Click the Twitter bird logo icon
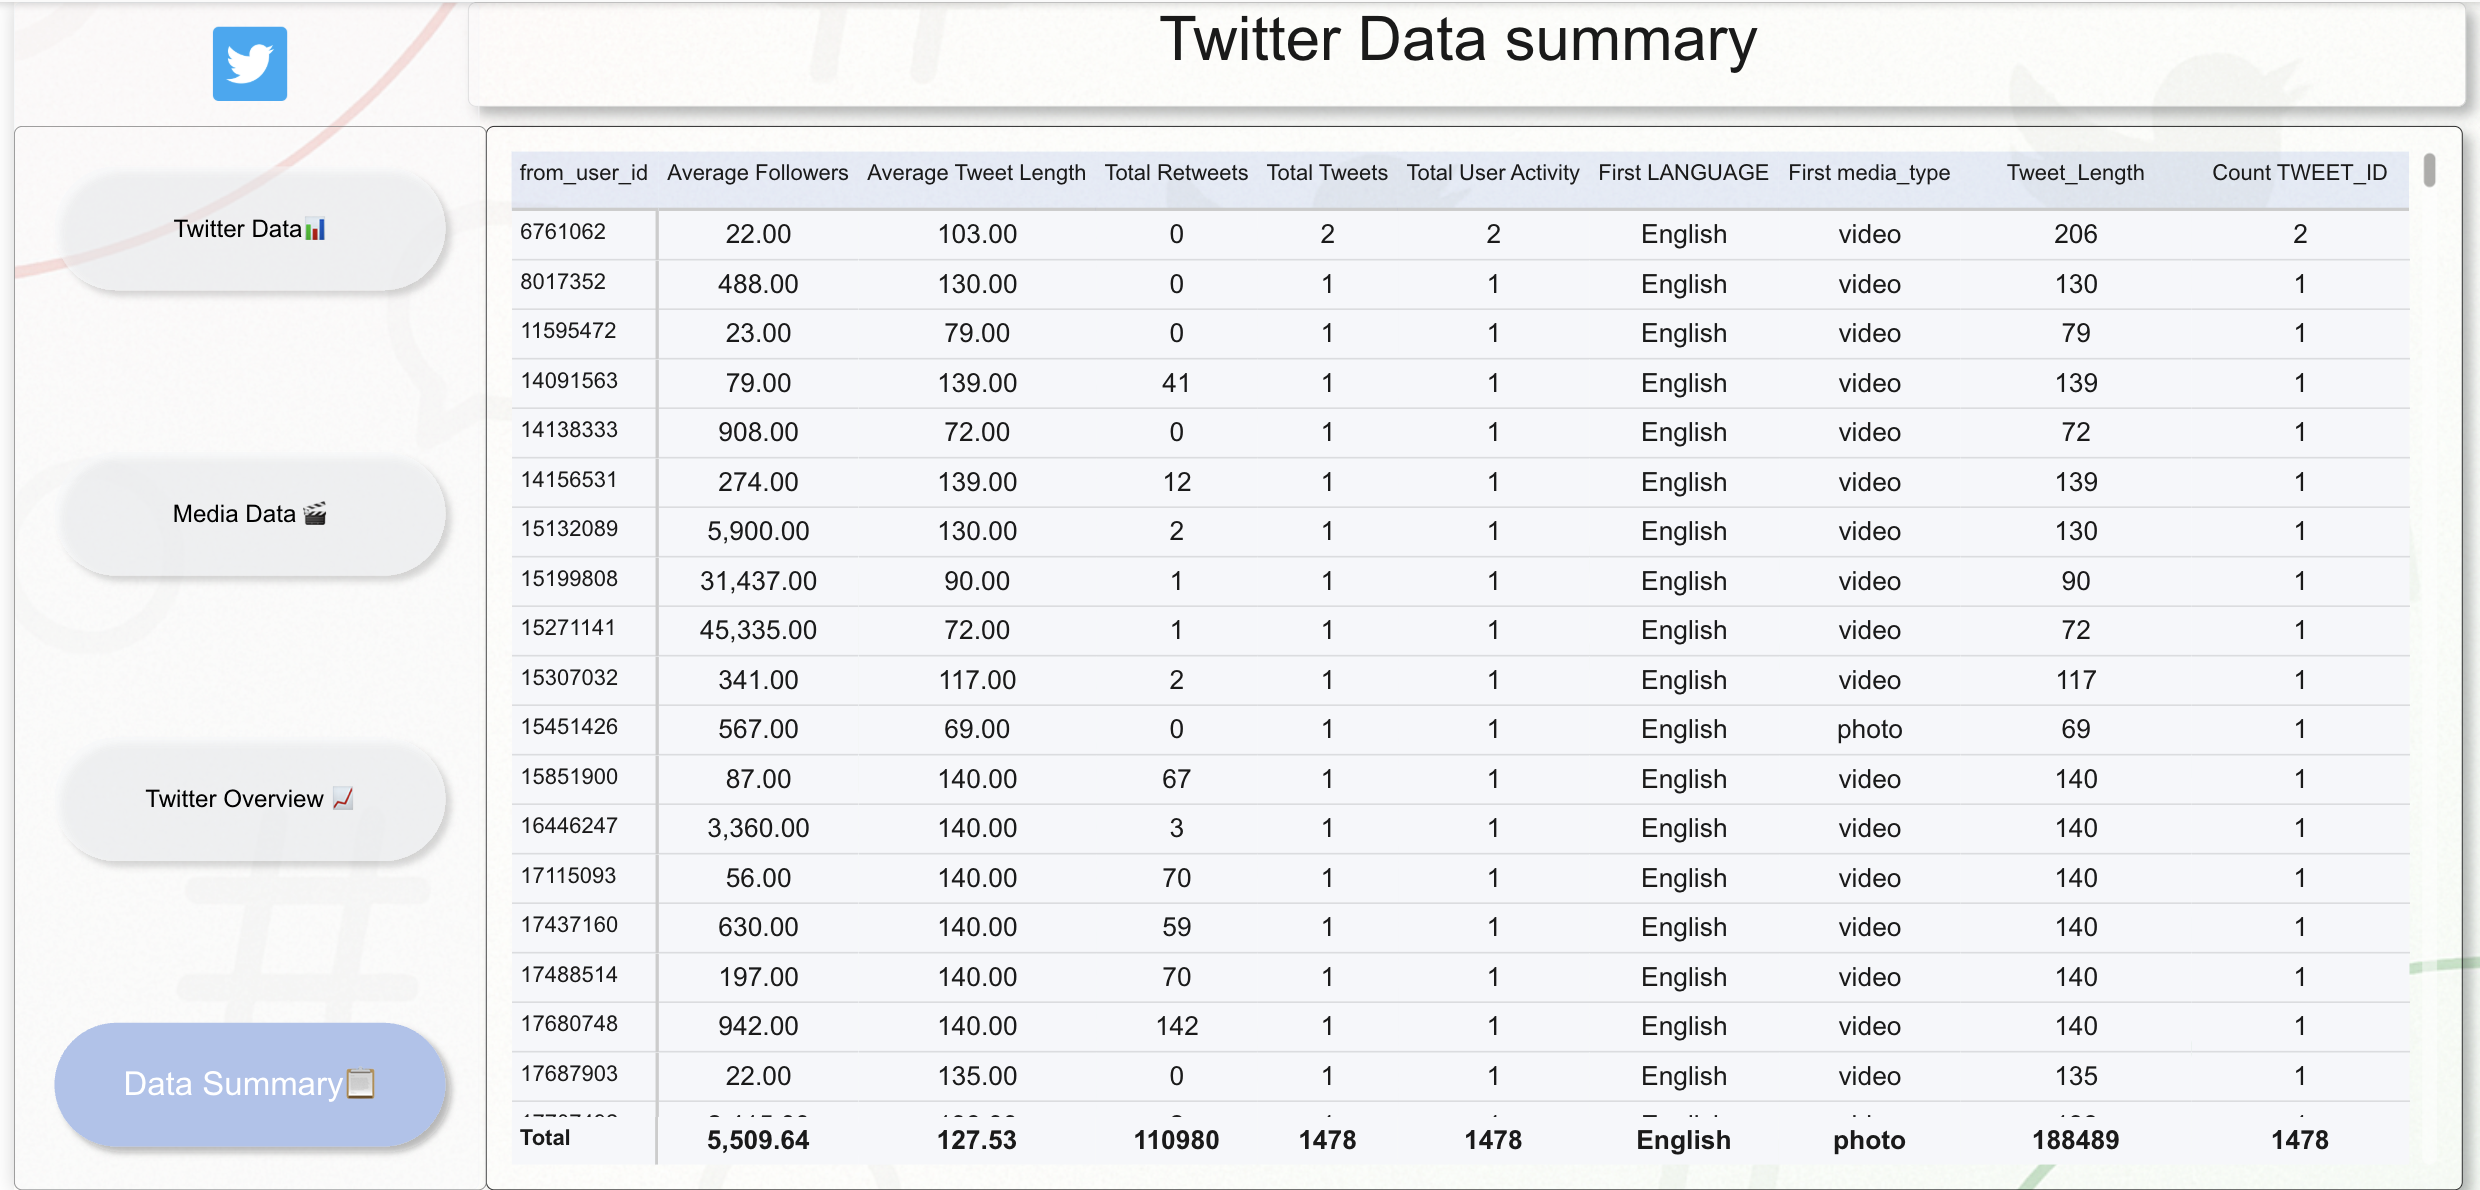2480x1190 pixels. 250,64
